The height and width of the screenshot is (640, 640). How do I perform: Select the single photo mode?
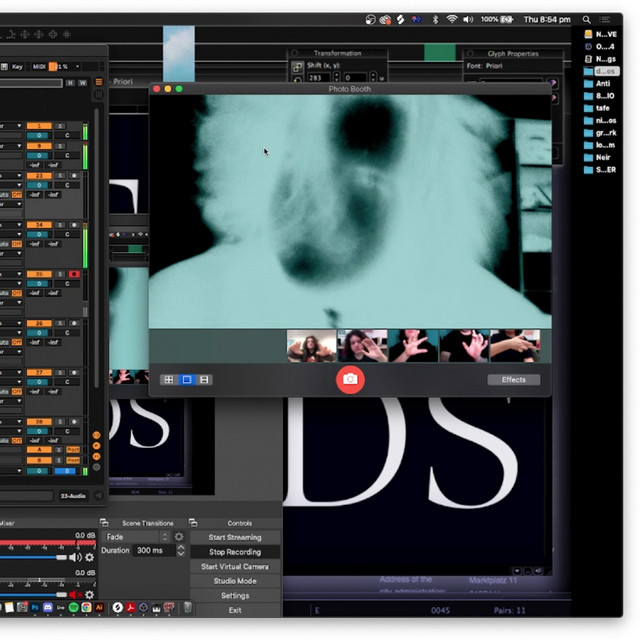pyautogui.click(x=186, y=380)
